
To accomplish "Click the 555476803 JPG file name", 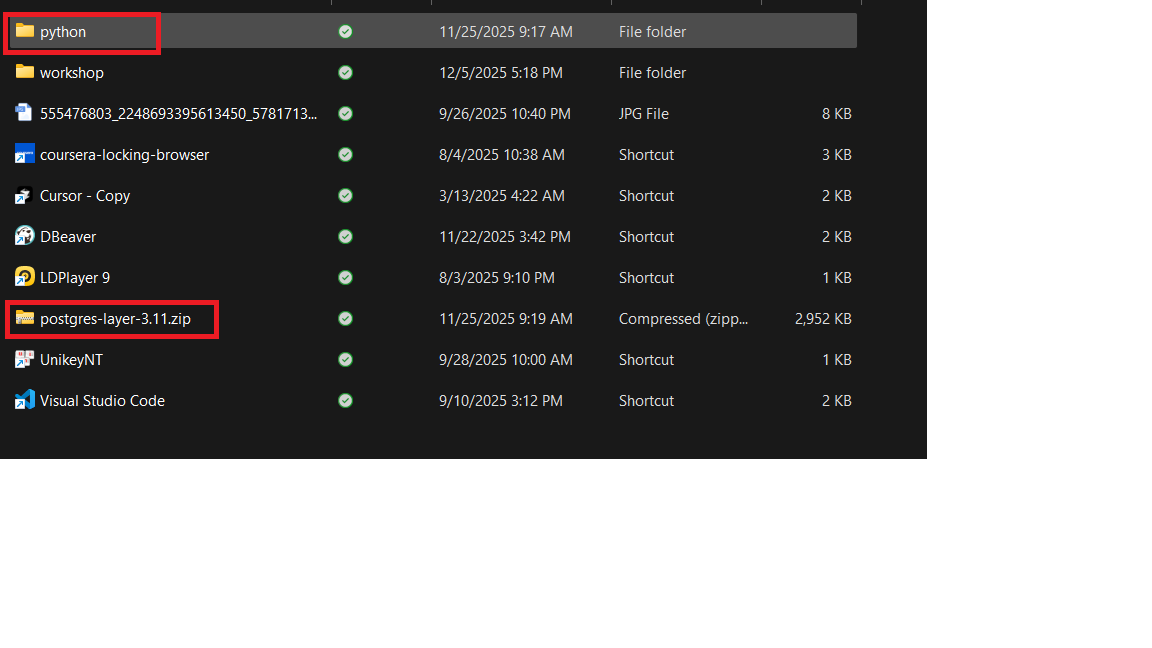I will tap(178, 114).
